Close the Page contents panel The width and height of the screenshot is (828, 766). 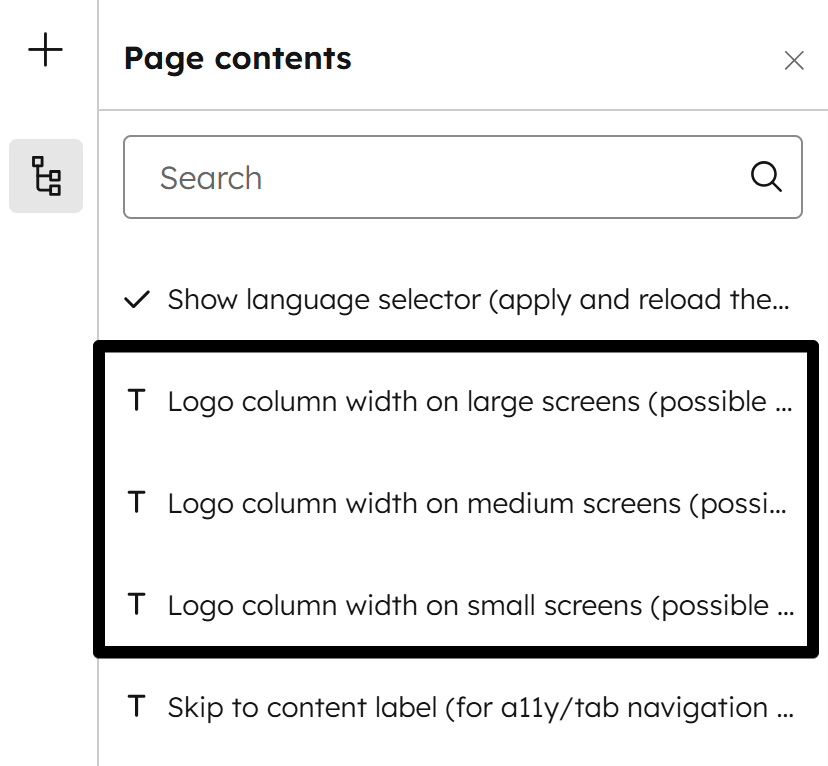tap(794, 60)
